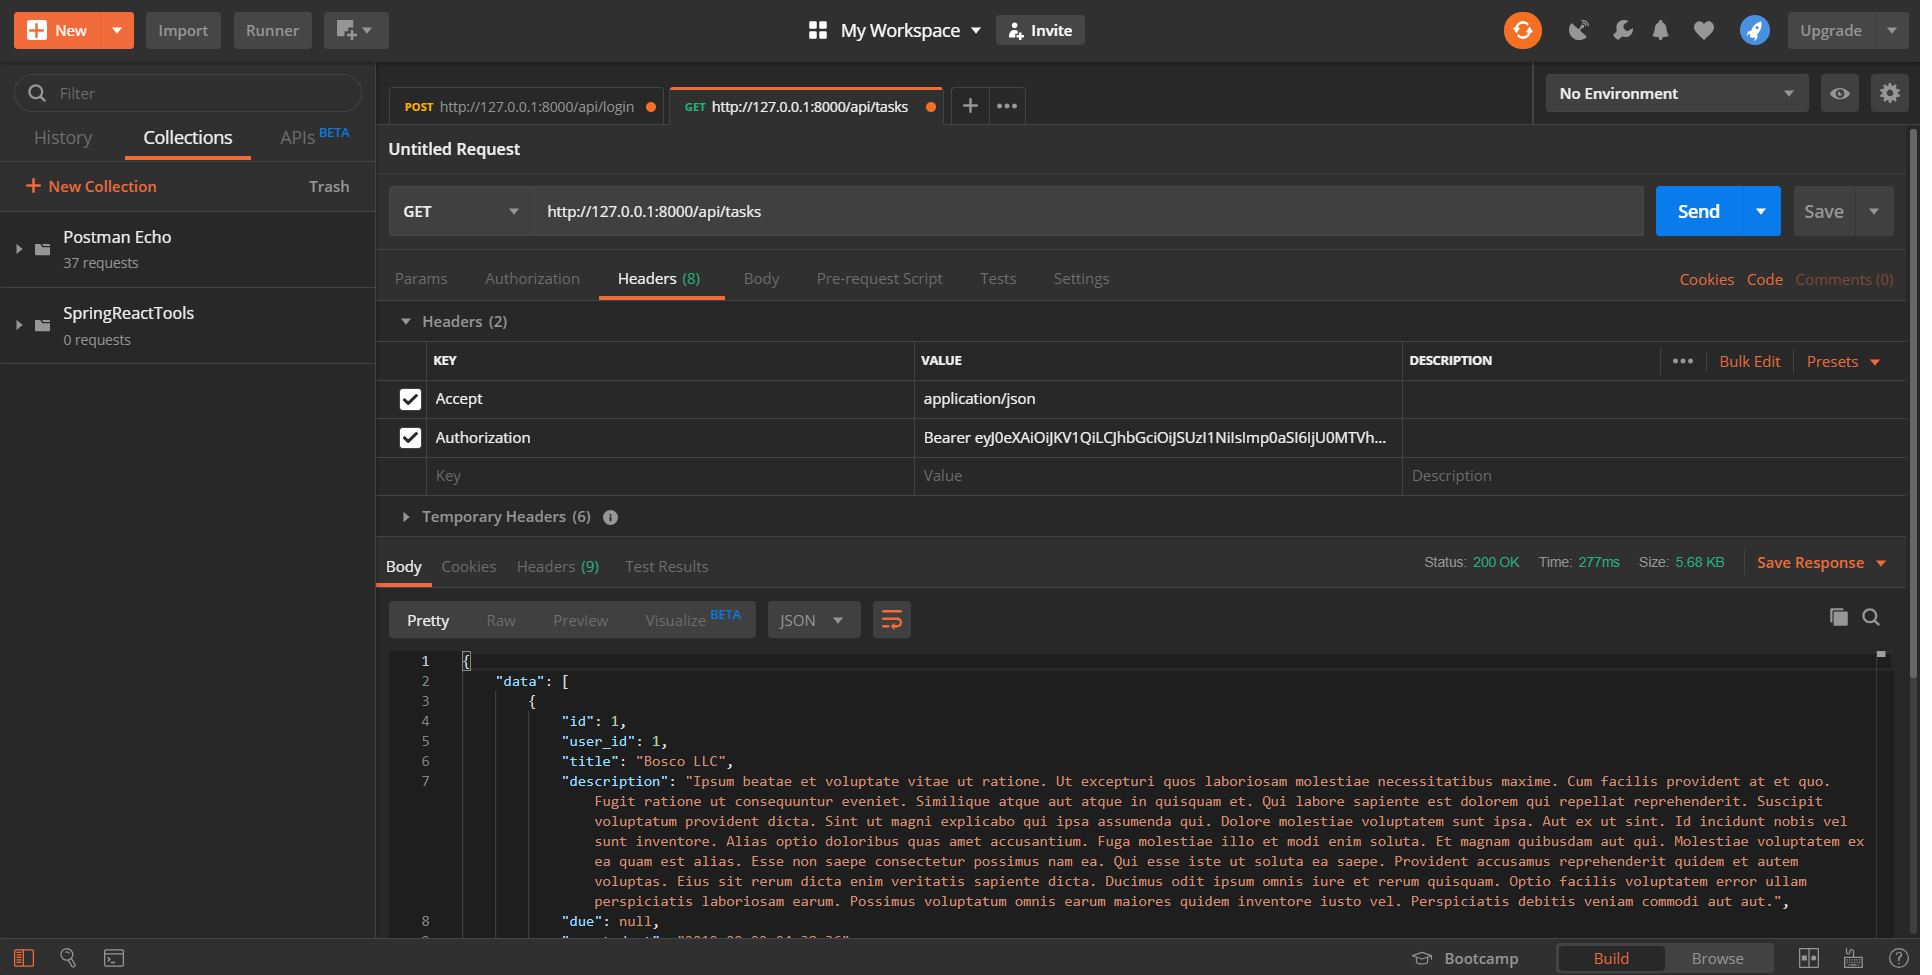Image resolution: width=1932 pixels, height=975 pixels.
Task: Click the request URL field
Action: tap(1088, 211)
